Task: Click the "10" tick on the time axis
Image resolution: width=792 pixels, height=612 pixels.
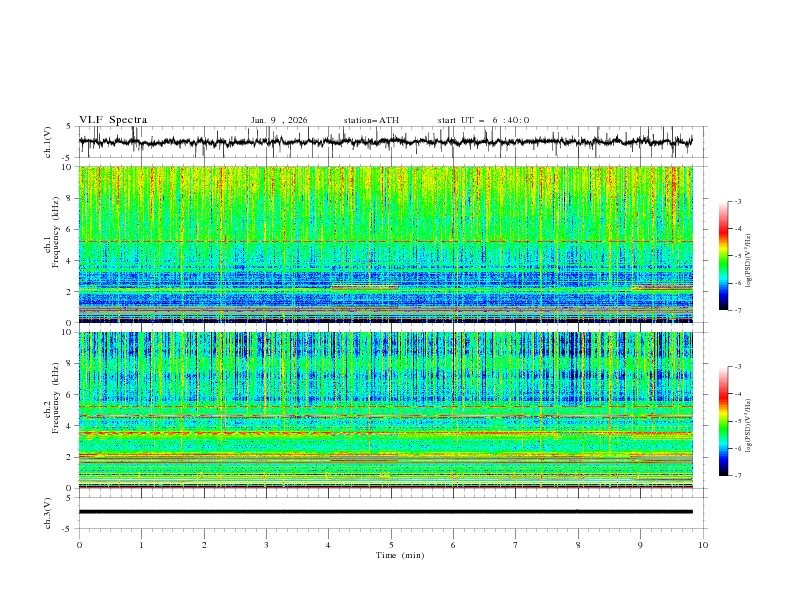Action: click(703, 545)
